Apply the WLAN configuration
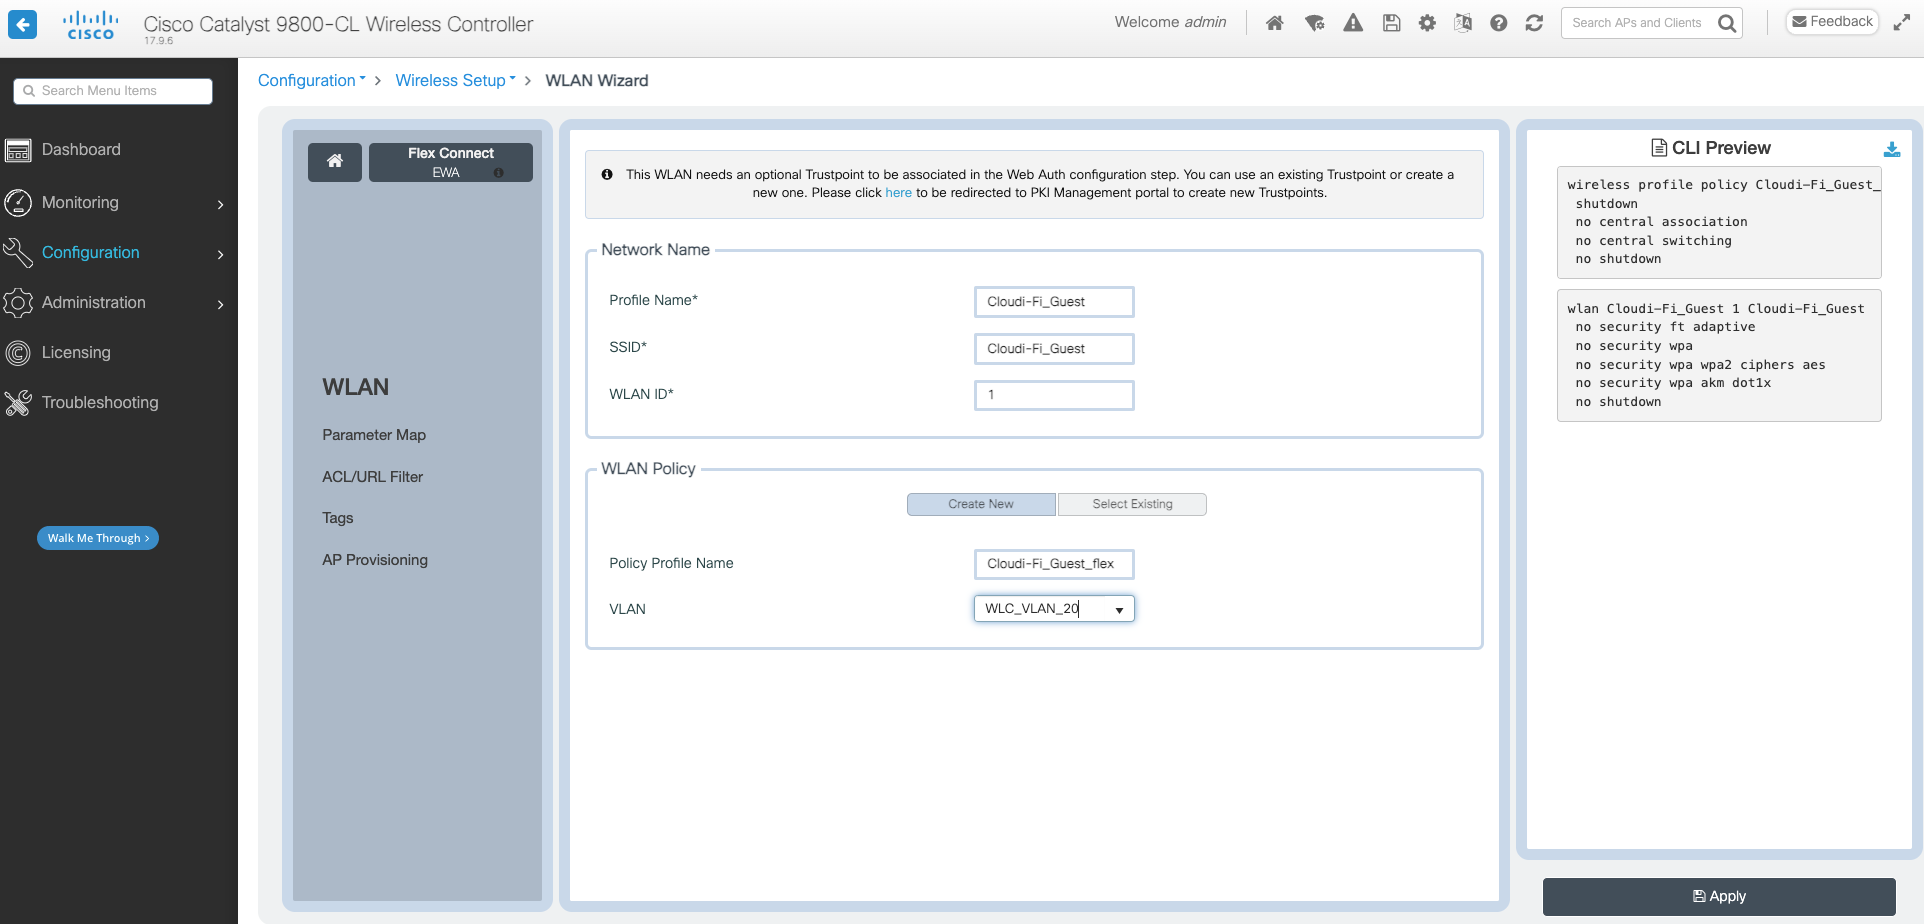1924x924 pixels. tap(1719, 896)
